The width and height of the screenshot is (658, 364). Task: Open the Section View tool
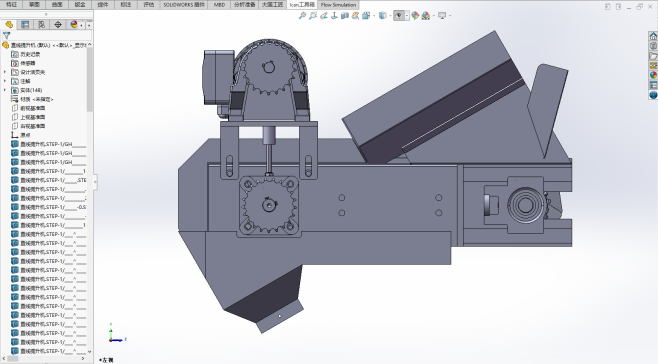pyautogui.click(x=345, y=16)
